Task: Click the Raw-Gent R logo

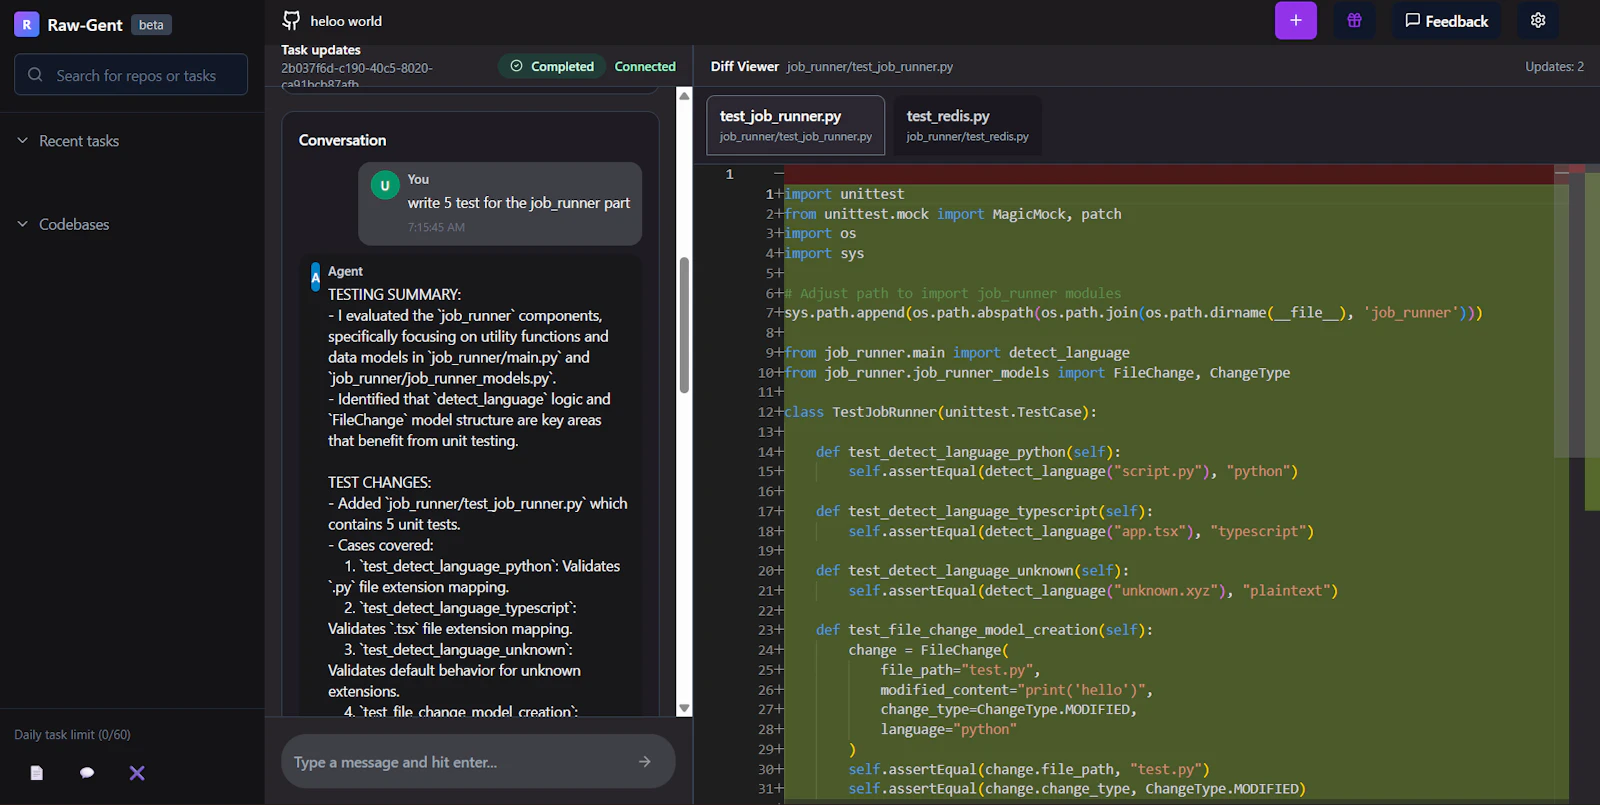Action: pos(27,24)
